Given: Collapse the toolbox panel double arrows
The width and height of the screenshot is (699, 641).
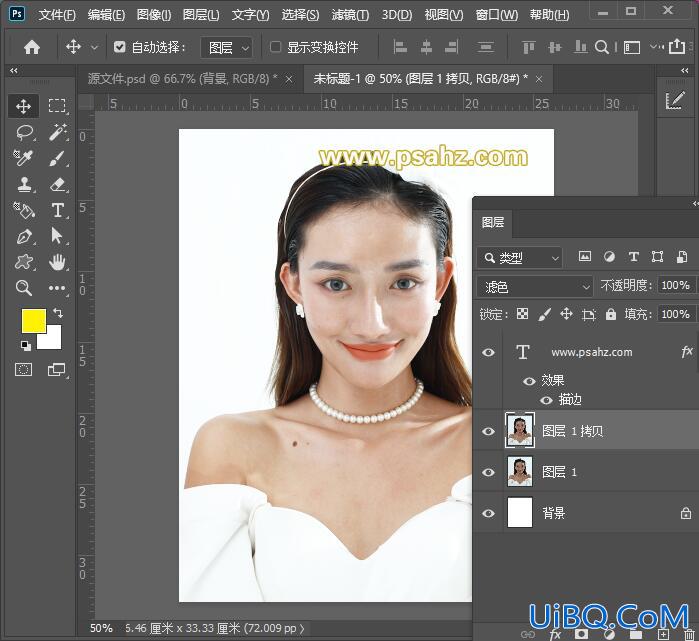Looking at the screenshot, I should (x=13, y=70).
